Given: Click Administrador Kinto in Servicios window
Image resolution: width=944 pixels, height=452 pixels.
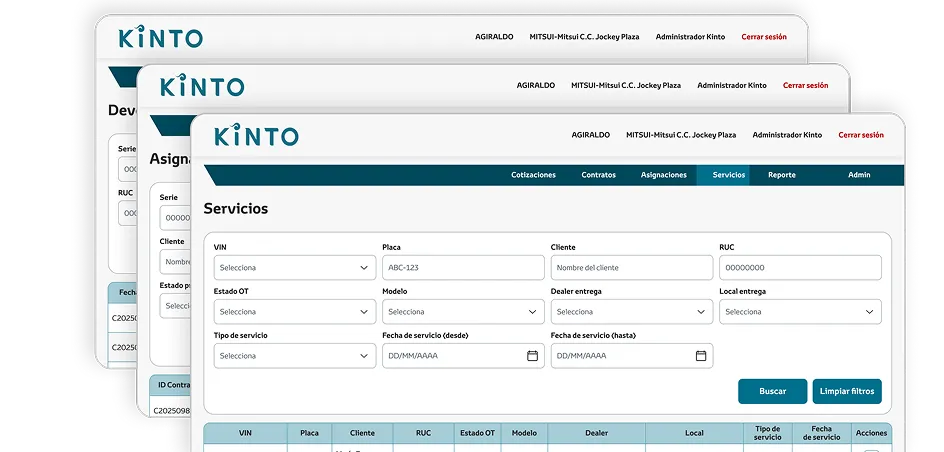Looking at the screenshot, I should pyautogui.click(x=787, y=135).
